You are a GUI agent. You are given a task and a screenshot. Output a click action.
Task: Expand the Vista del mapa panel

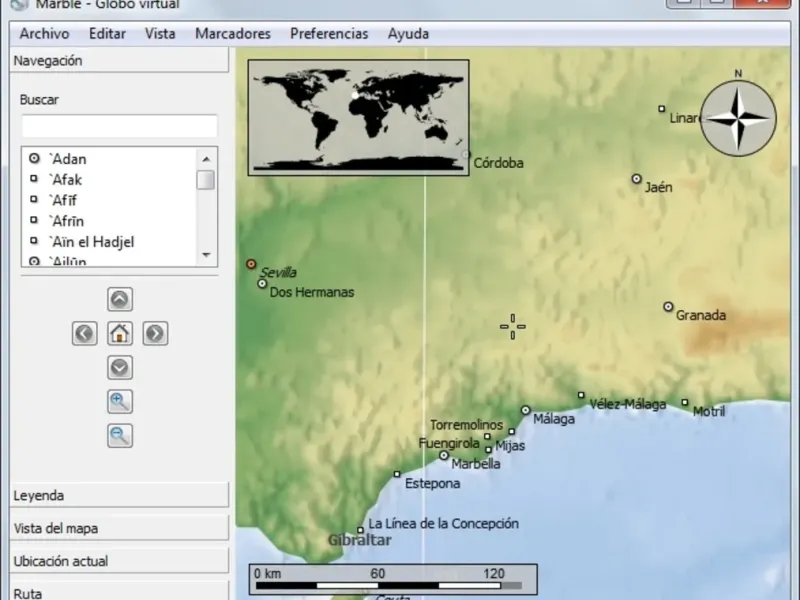click(x=119, y=528)
